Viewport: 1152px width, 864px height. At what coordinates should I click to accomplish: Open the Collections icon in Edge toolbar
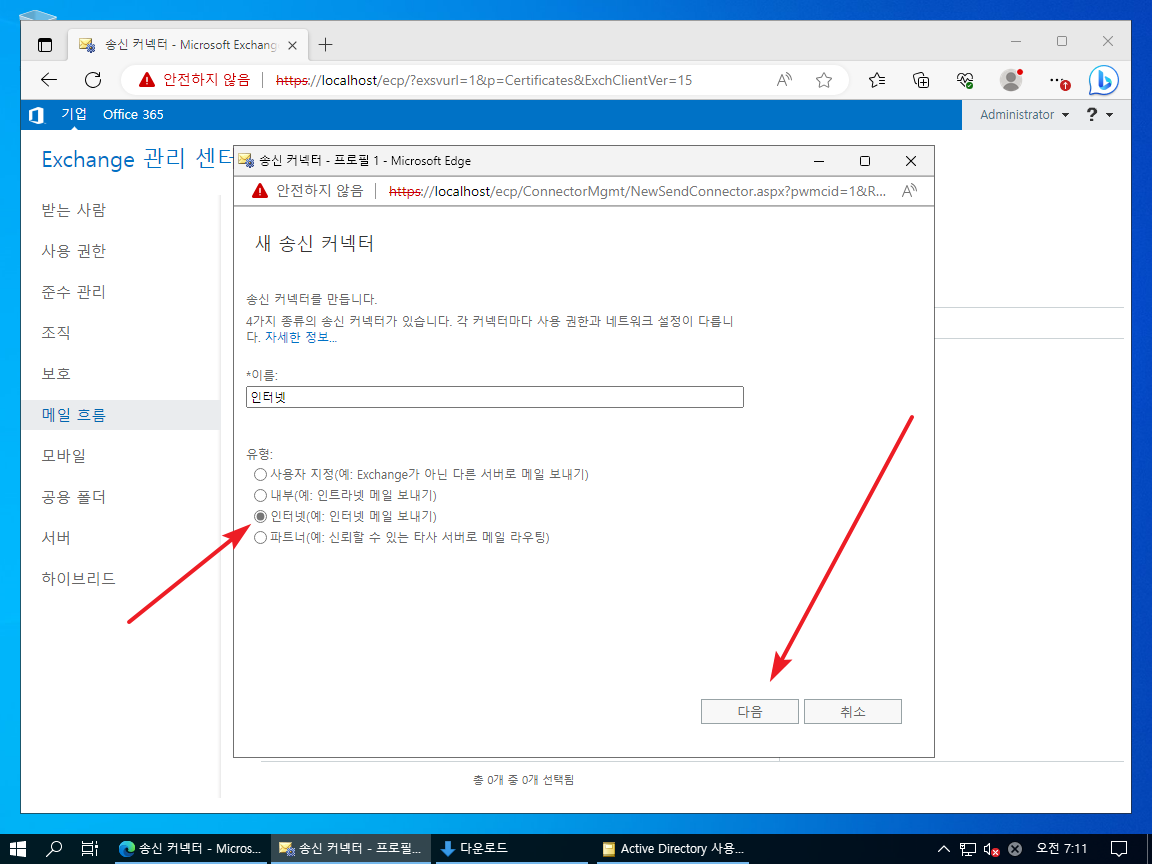[921, 80]
